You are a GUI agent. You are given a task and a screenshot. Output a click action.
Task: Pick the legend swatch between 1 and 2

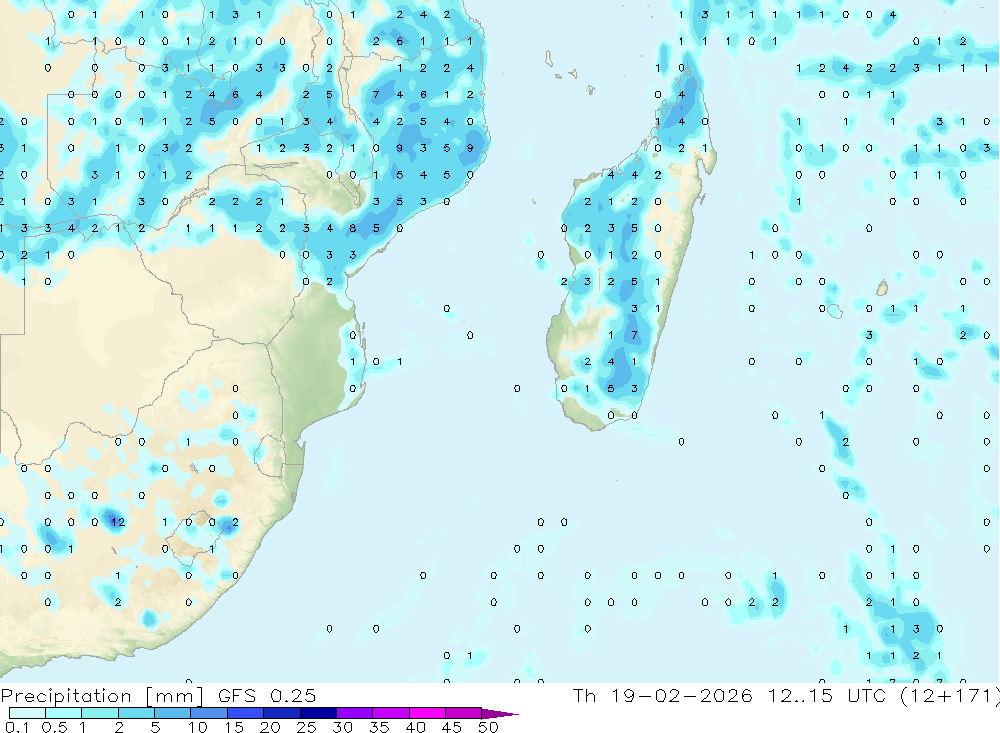(x=100, y=713)
